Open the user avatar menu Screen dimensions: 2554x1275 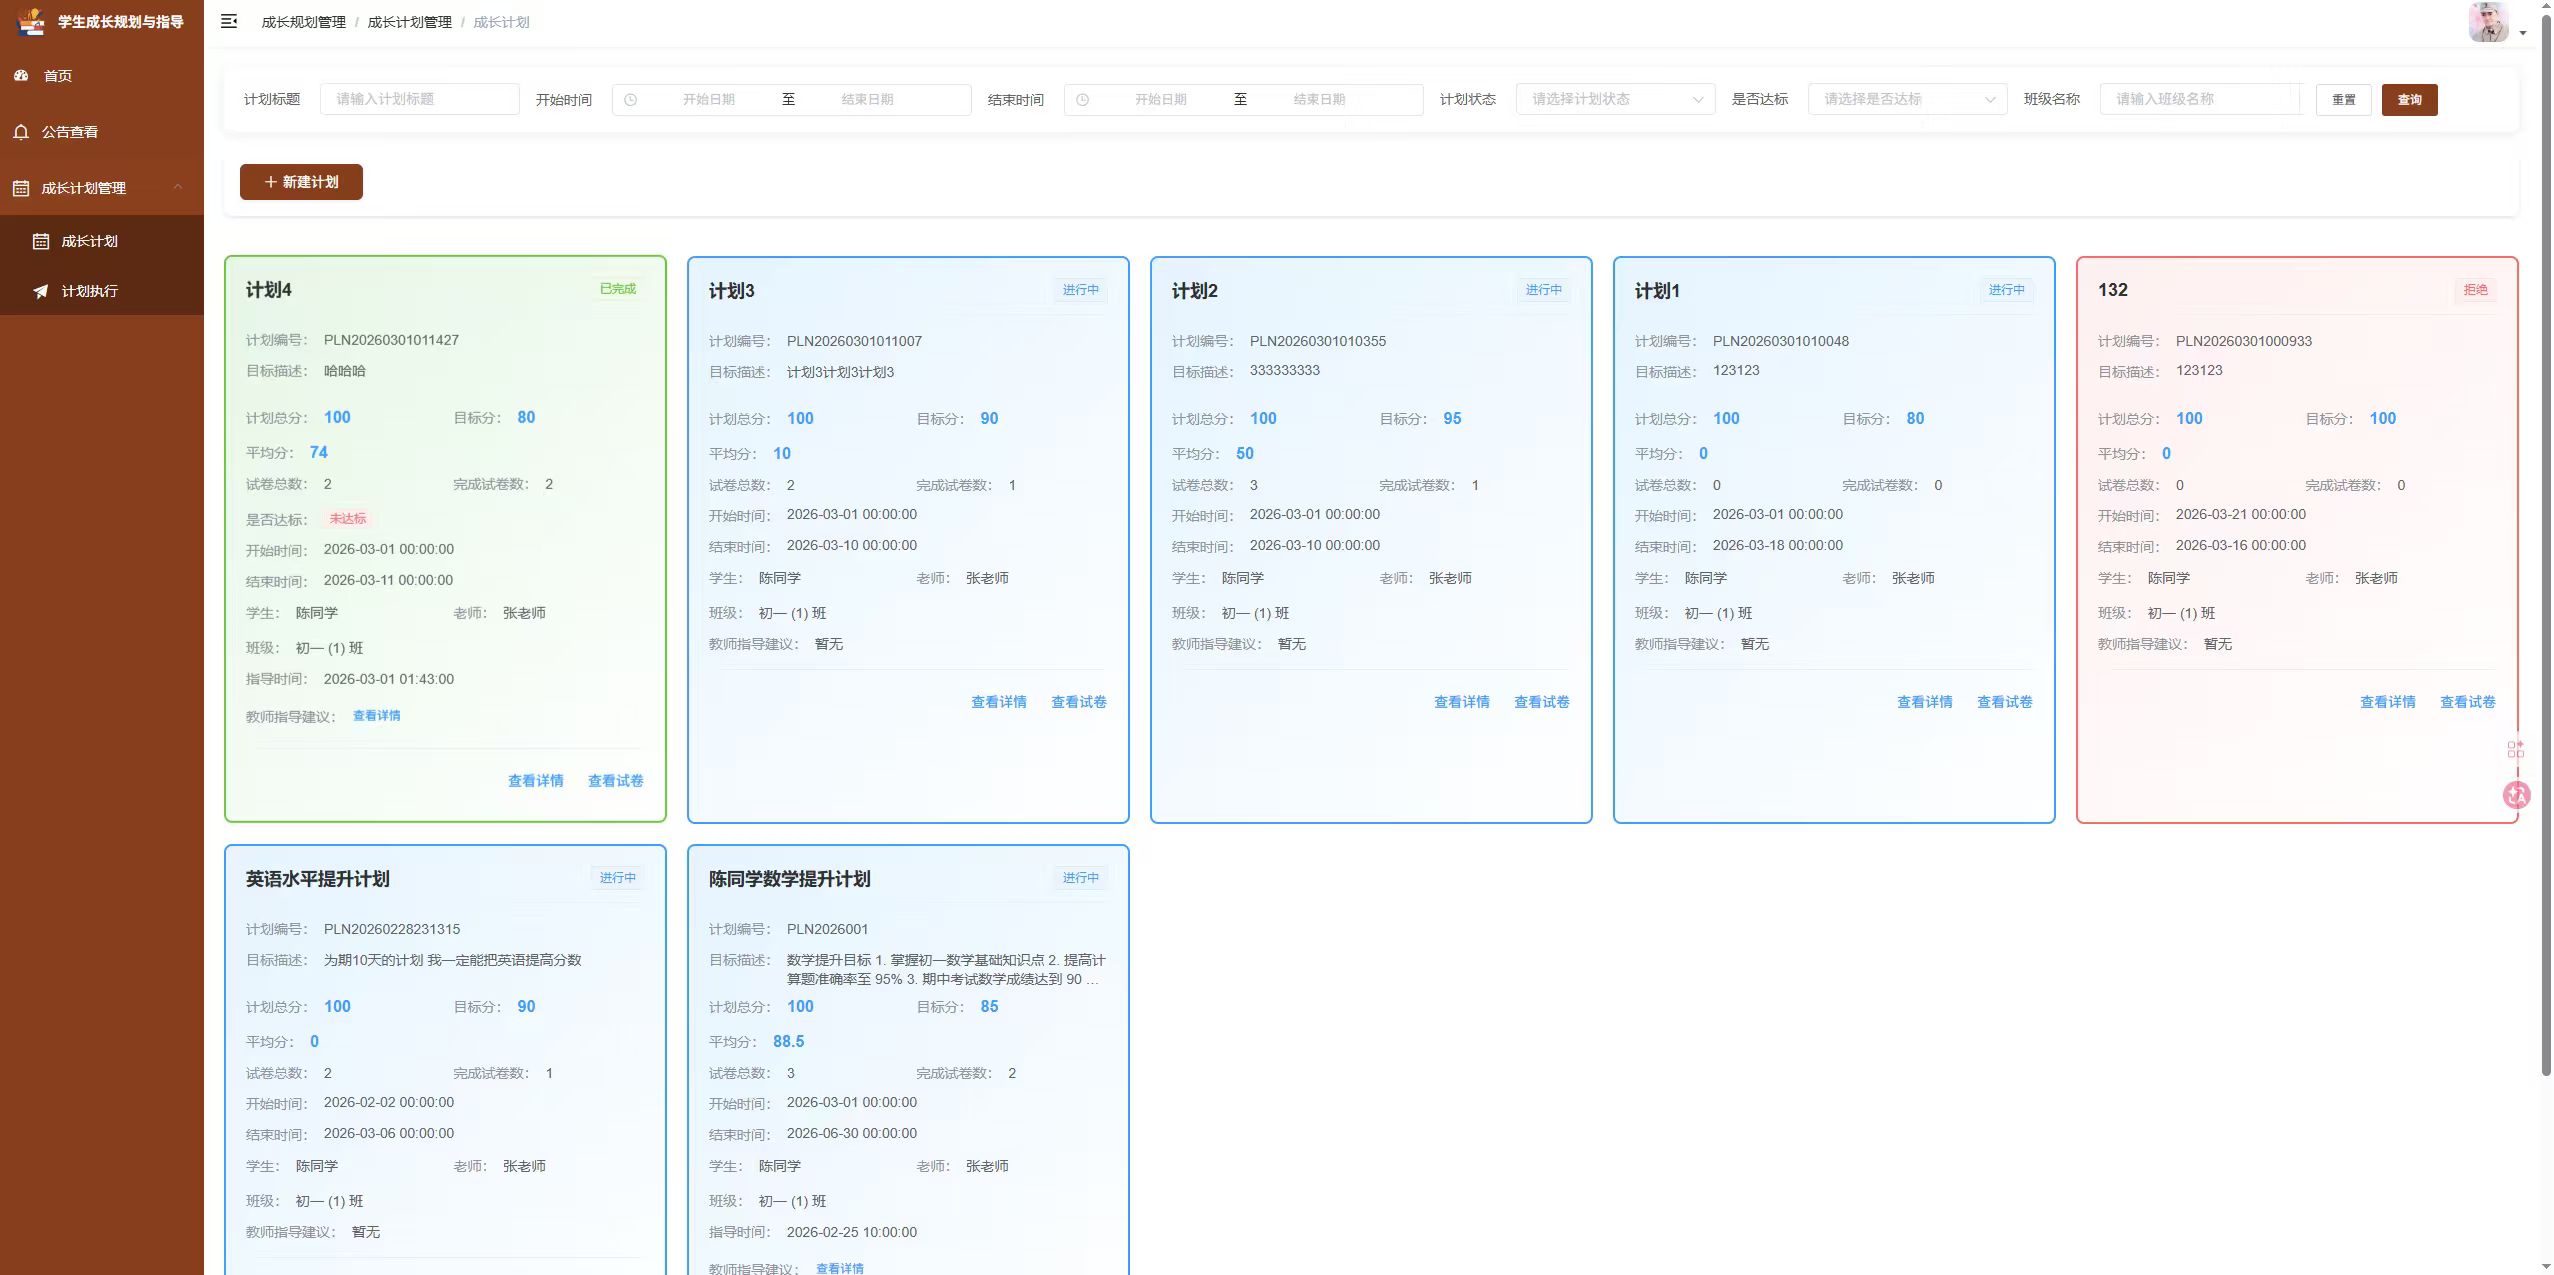pos(2488,22)
